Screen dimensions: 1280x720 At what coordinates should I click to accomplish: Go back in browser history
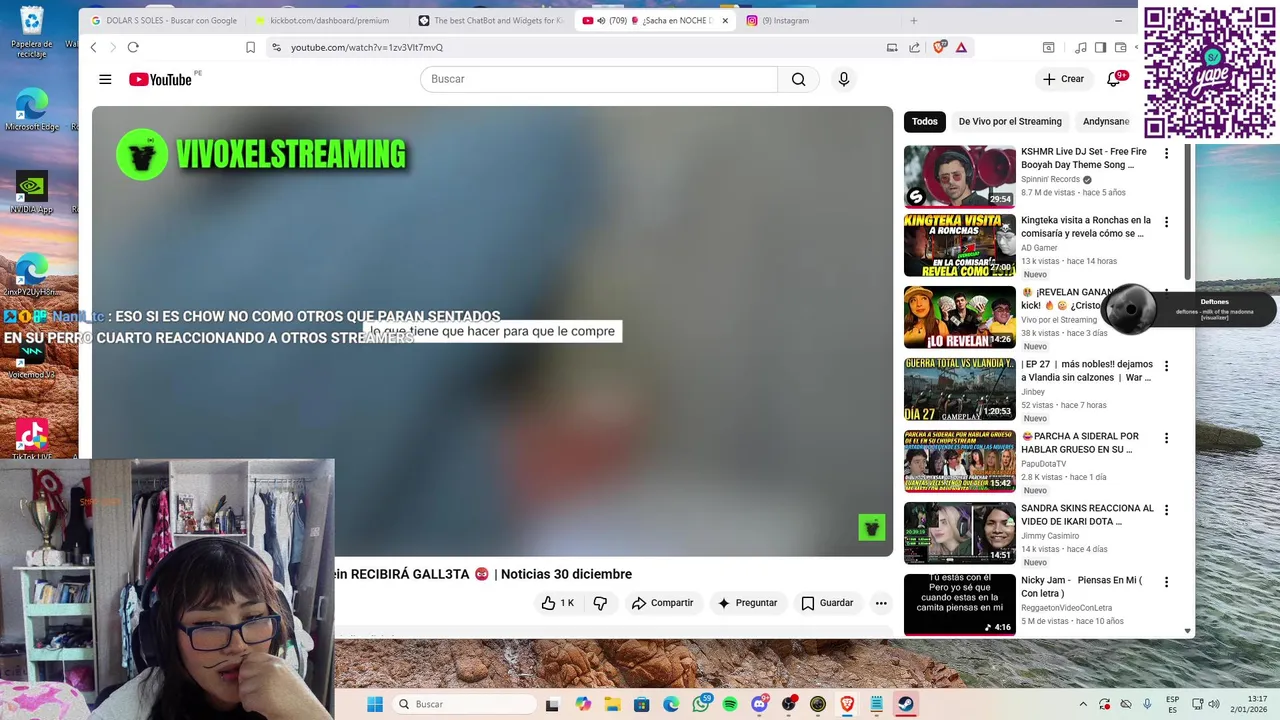pos(93,47)
